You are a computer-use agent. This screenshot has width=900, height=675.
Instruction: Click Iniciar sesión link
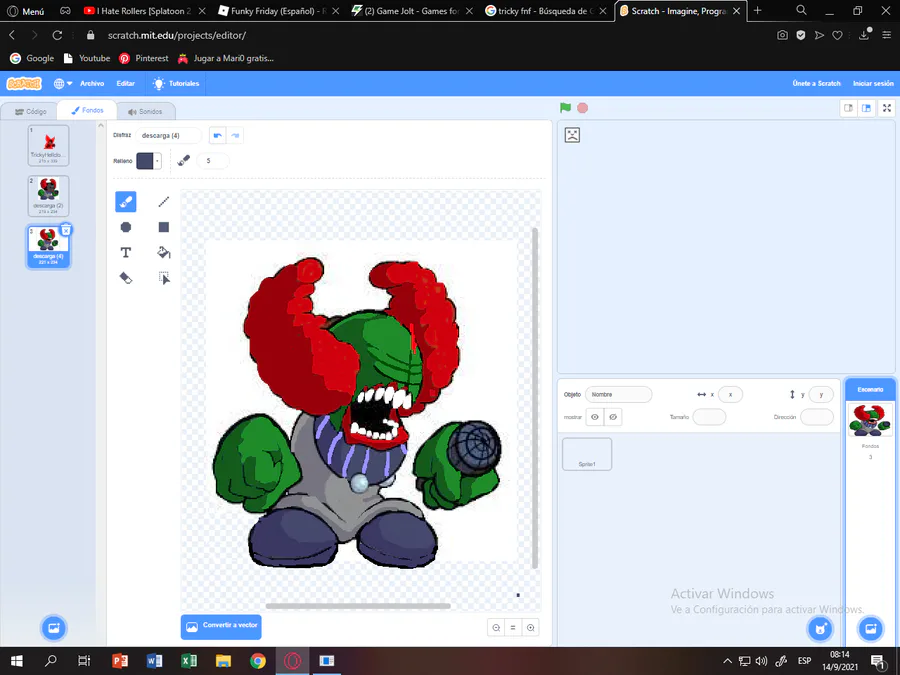[873, 84]
